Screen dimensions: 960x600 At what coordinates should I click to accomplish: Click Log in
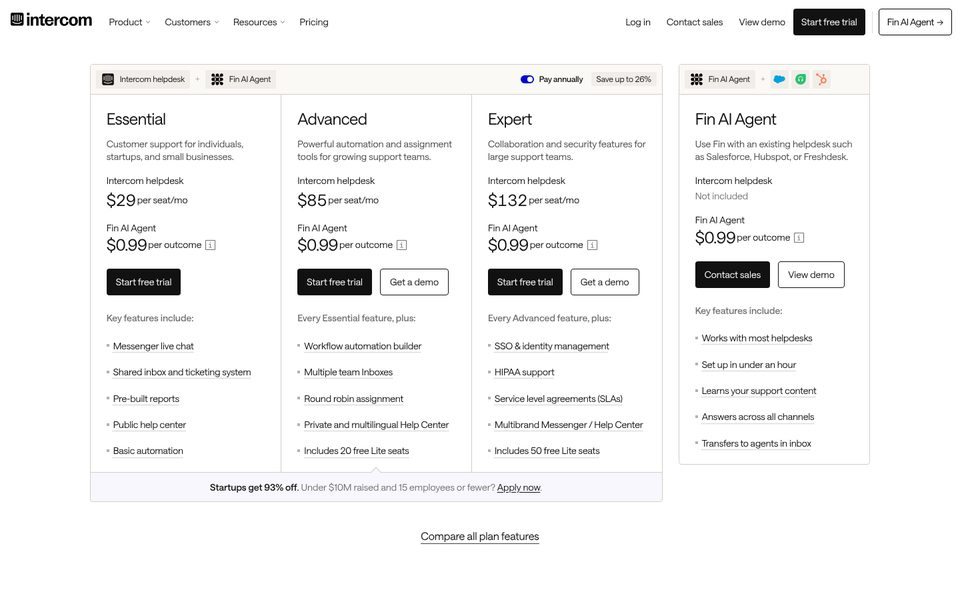(x=637, y=22)
